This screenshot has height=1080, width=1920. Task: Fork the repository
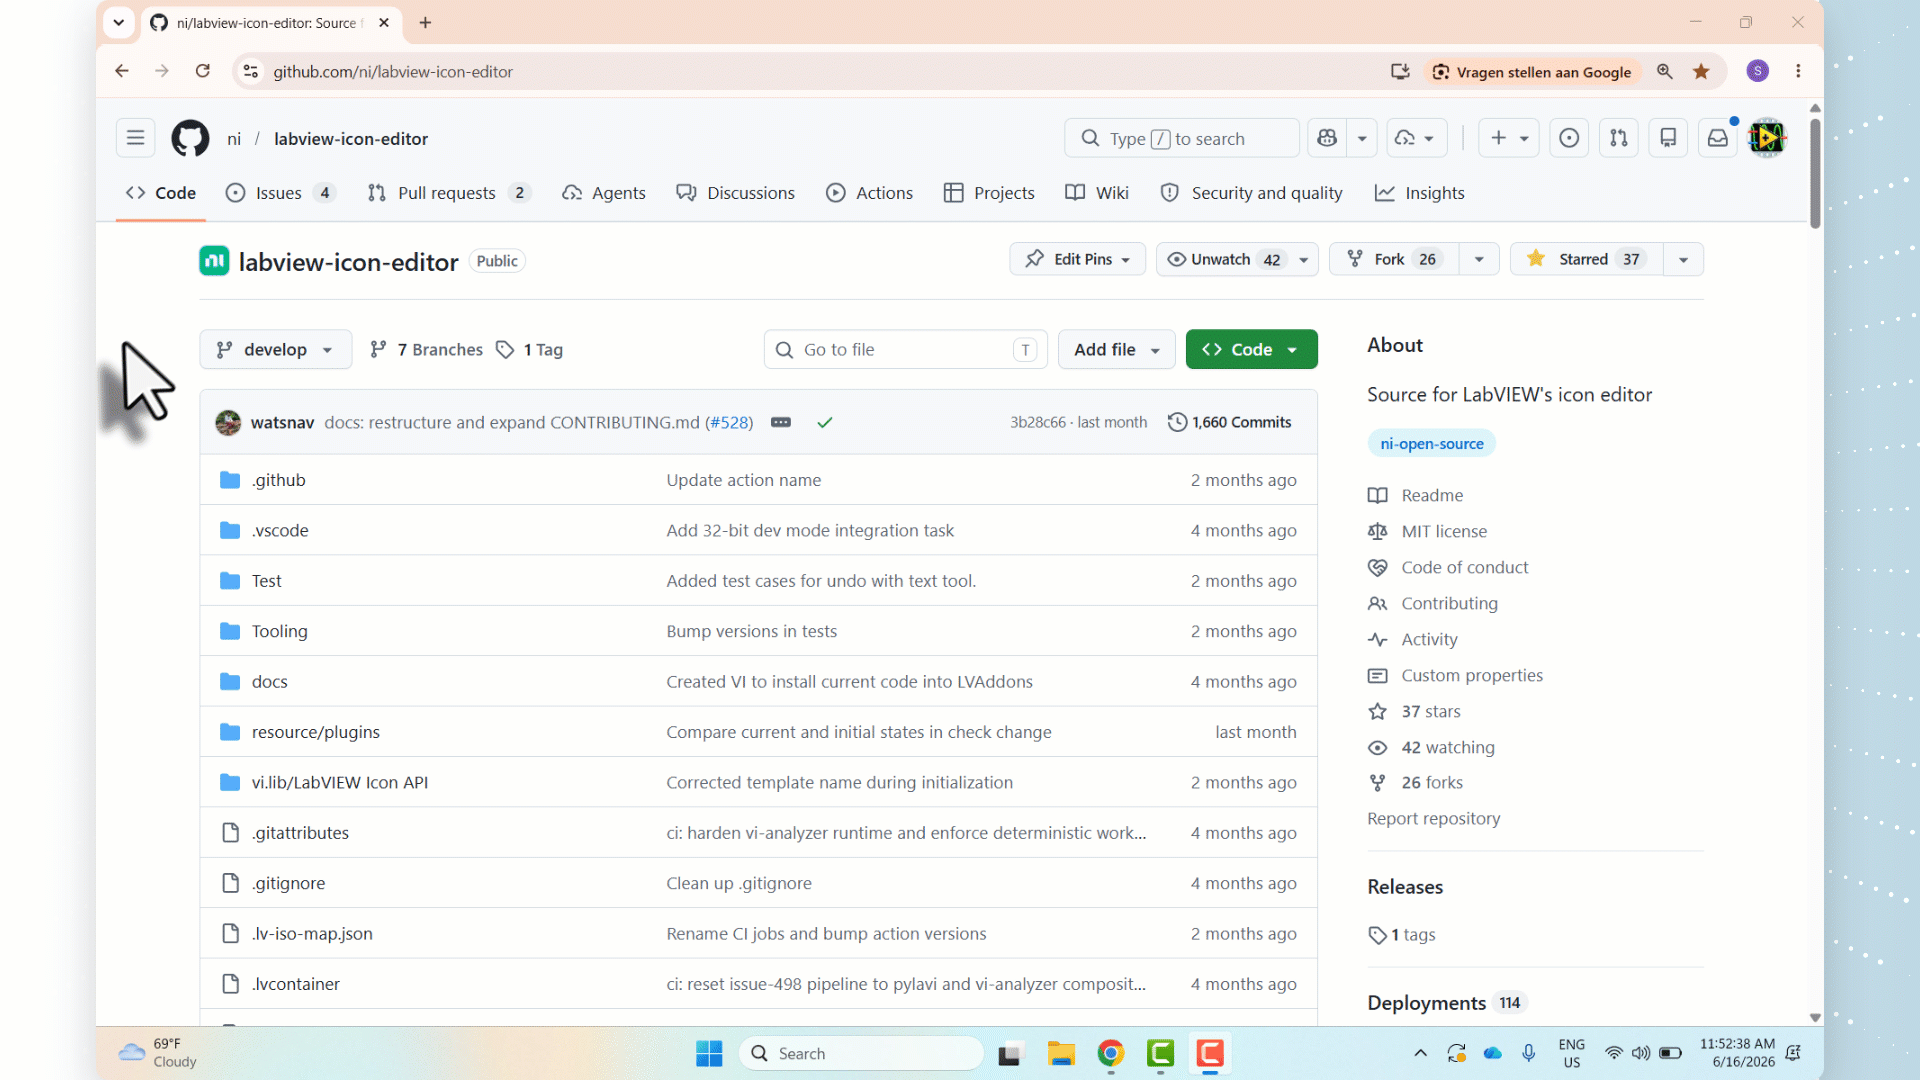point(1393,259)
